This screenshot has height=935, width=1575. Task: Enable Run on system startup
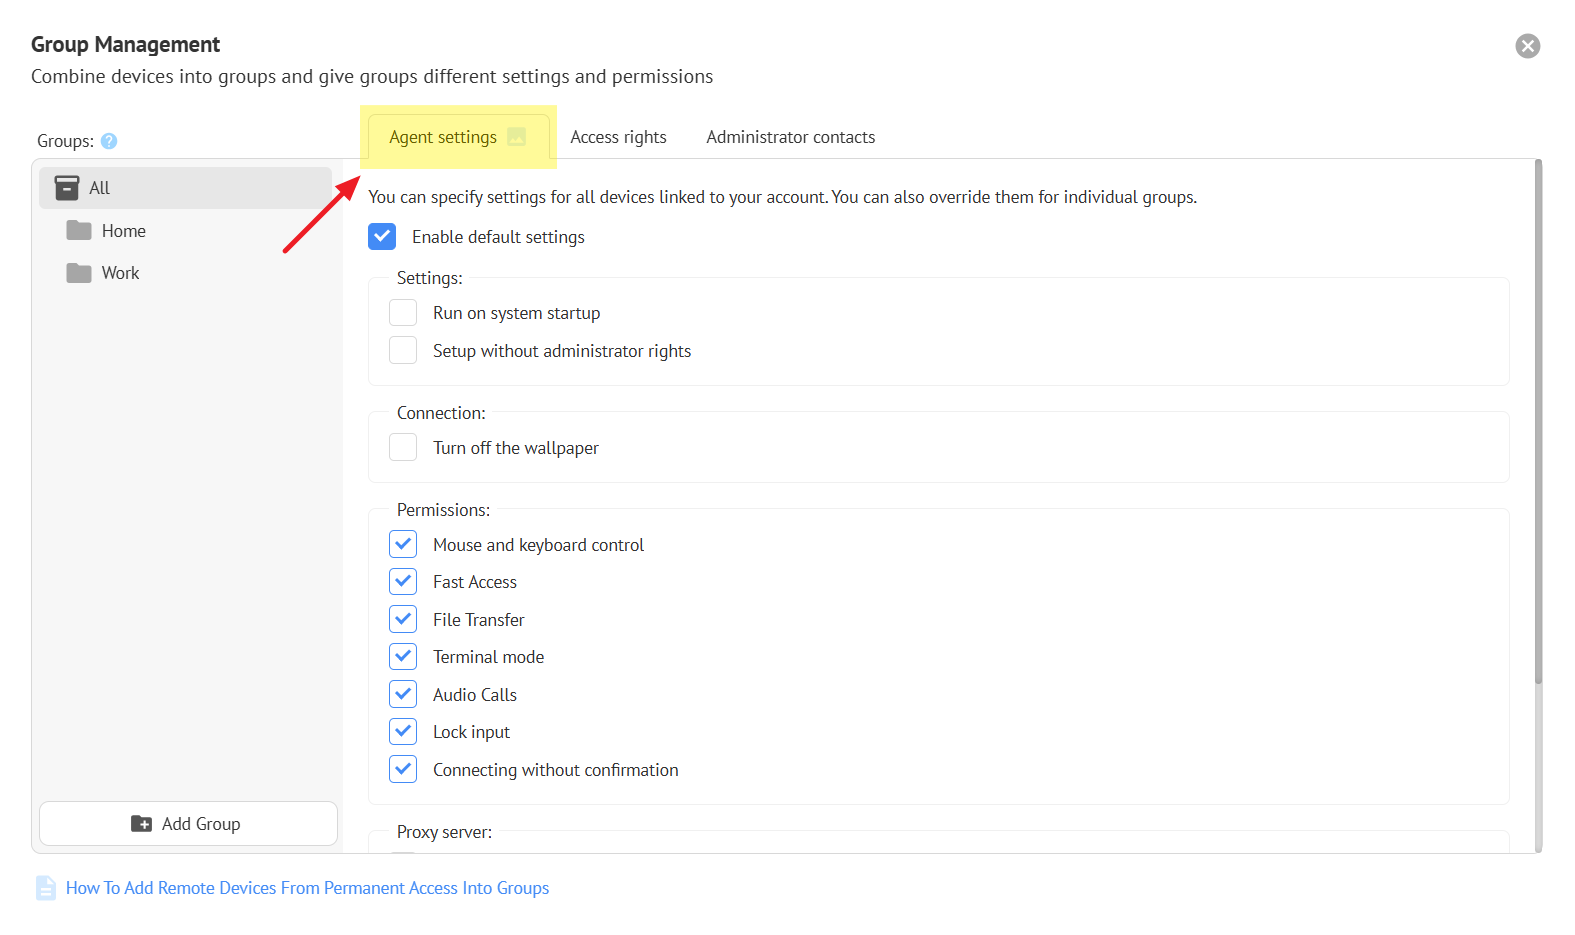[403, 313]
